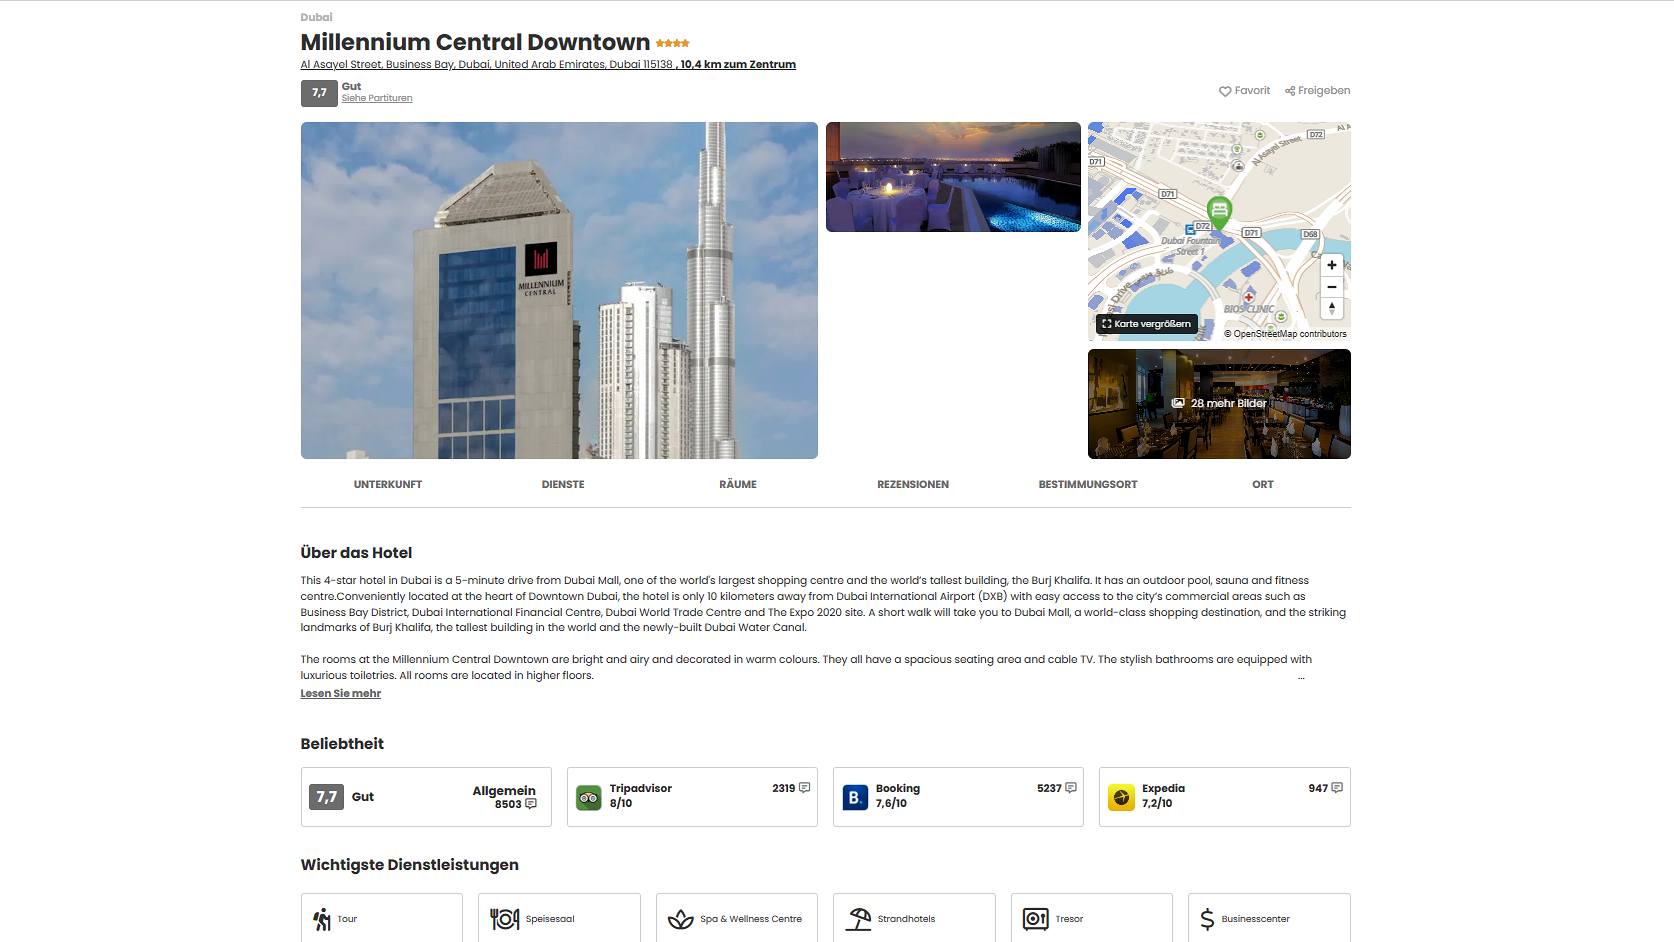The width and height of the screenshot is (1674, 942).
Task: Click the four-star rating icons
Action: click(673, 44)
